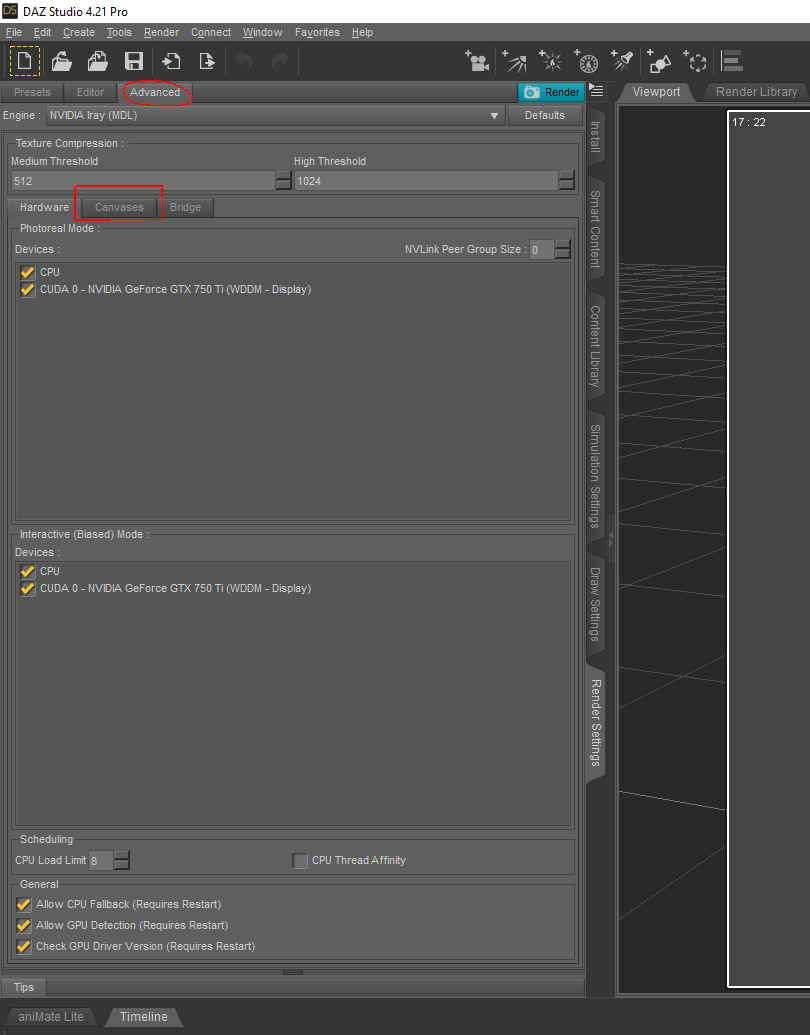Open the Engine NVIDIA Iray dropdown
Screen dimensions: 810x1035
coord(275,116)
